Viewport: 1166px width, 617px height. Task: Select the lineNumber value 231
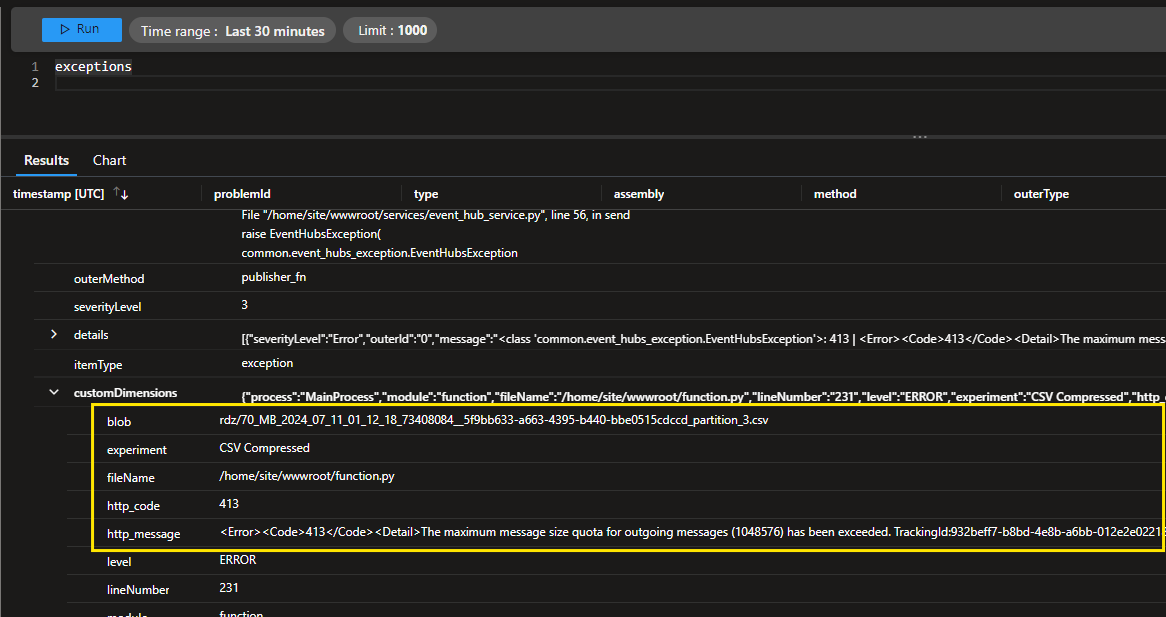[x=229, y=588]
